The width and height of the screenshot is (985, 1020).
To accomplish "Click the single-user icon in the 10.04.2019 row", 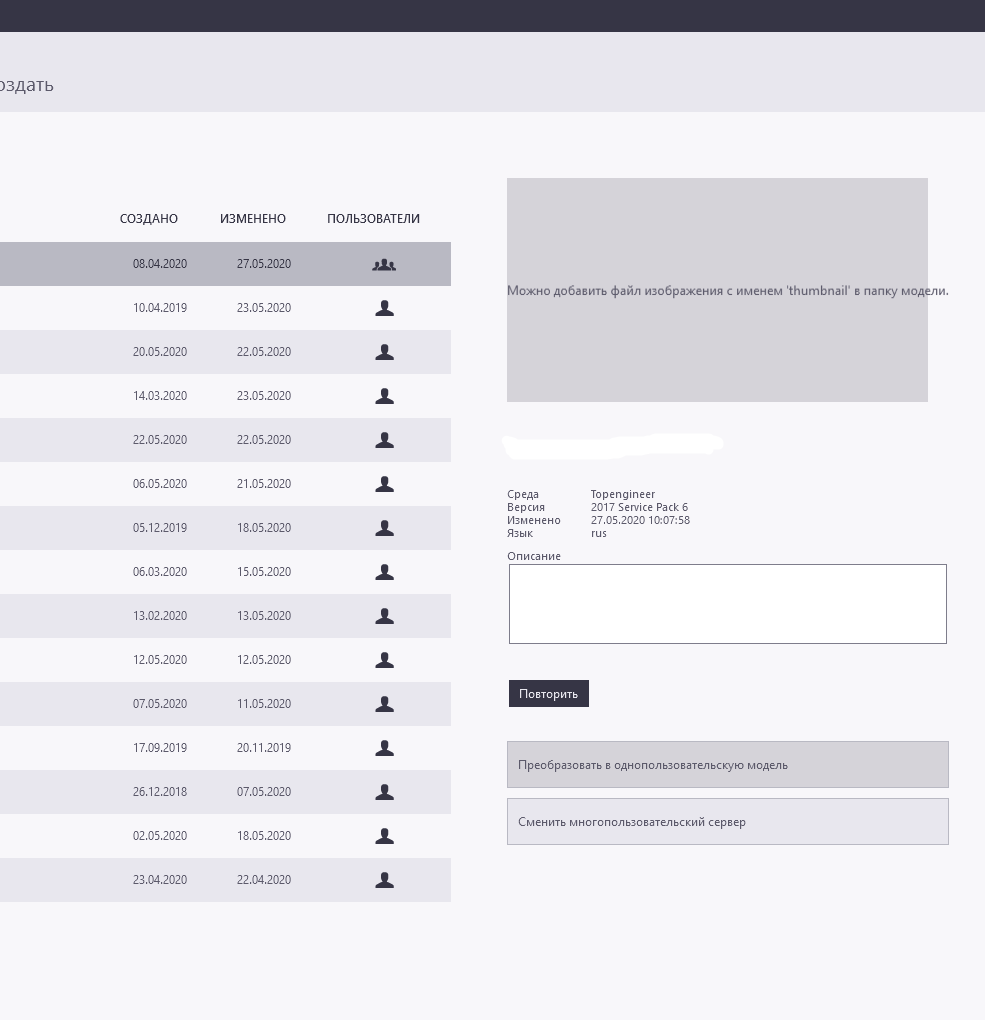I will 385,308.
